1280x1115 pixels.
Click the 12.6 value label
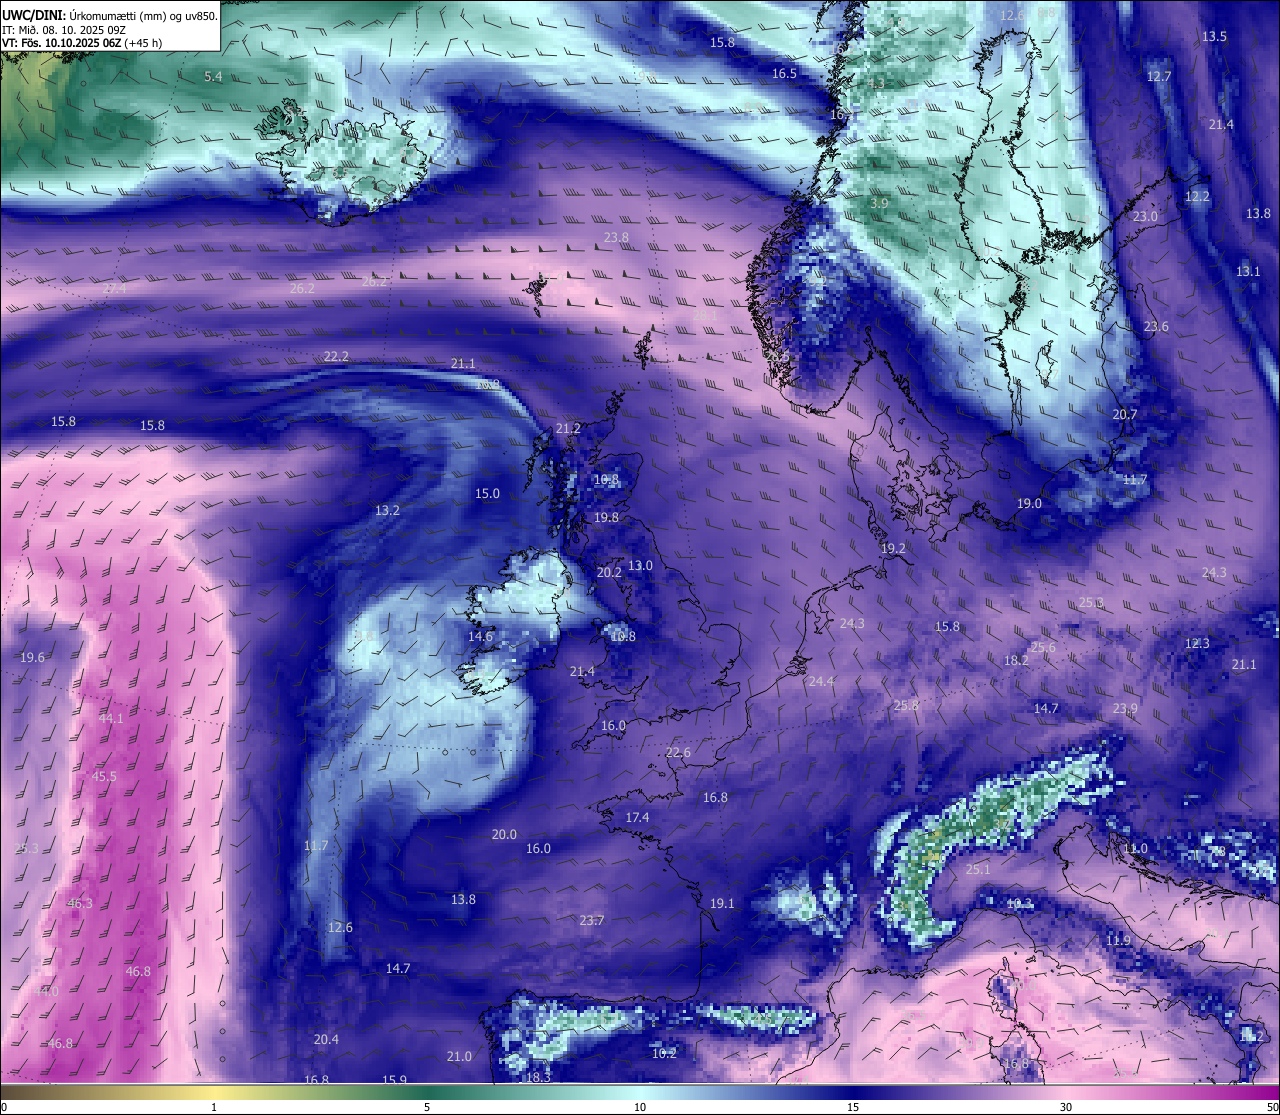coord(340,927)
